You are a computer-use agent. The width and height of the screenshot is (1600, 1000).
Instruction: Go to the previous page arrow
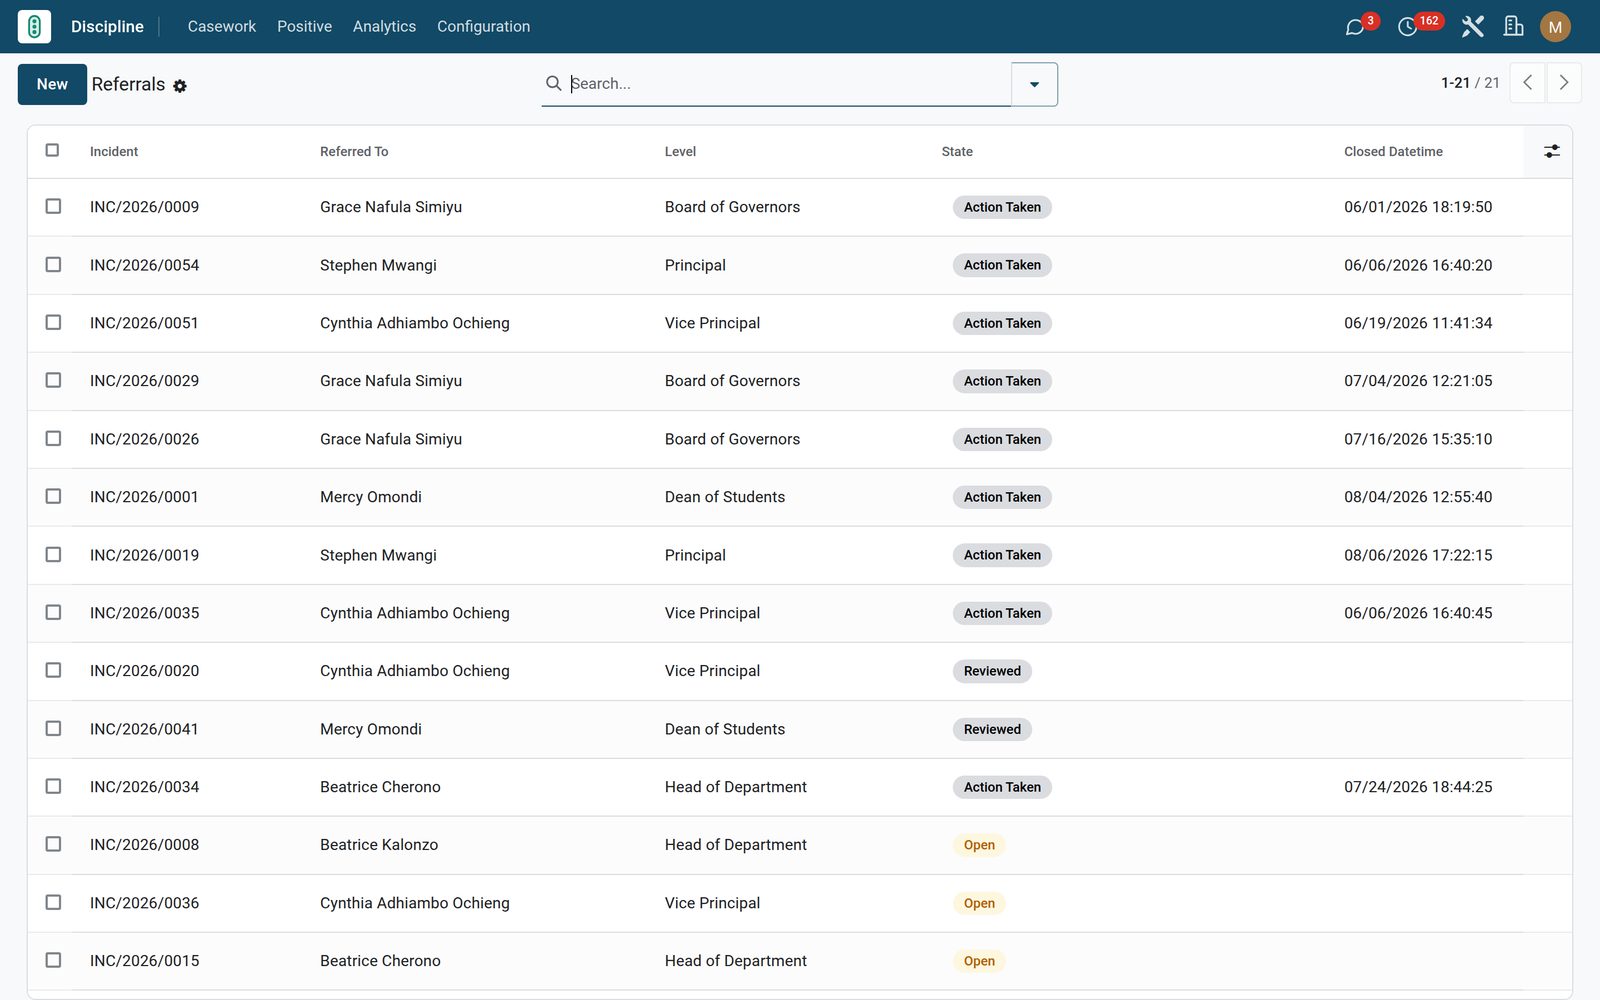point(1527,83)
